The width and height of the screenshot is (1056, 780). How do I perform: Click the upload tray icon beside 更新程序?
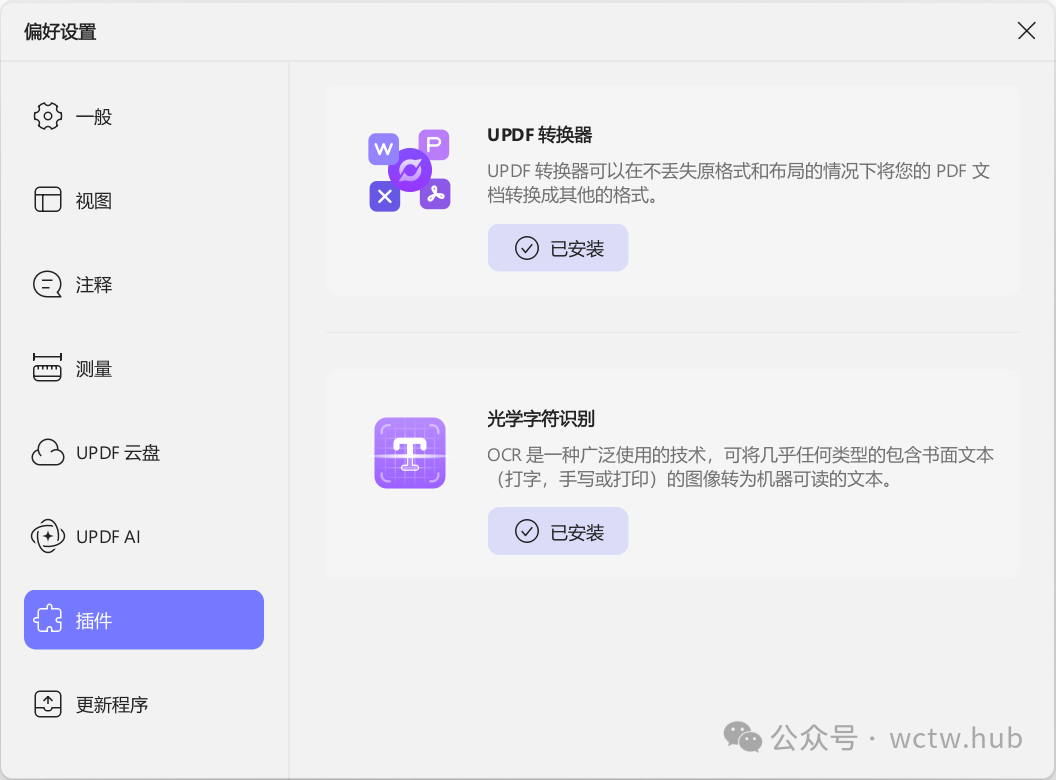click(48, 704)
